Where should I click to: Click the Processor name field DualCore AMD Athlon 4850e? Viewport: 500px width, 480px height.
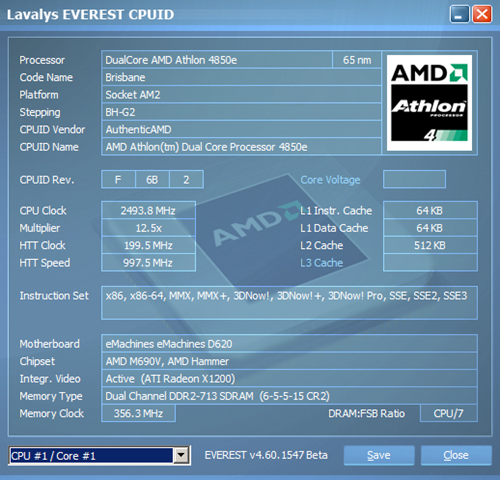217,60
